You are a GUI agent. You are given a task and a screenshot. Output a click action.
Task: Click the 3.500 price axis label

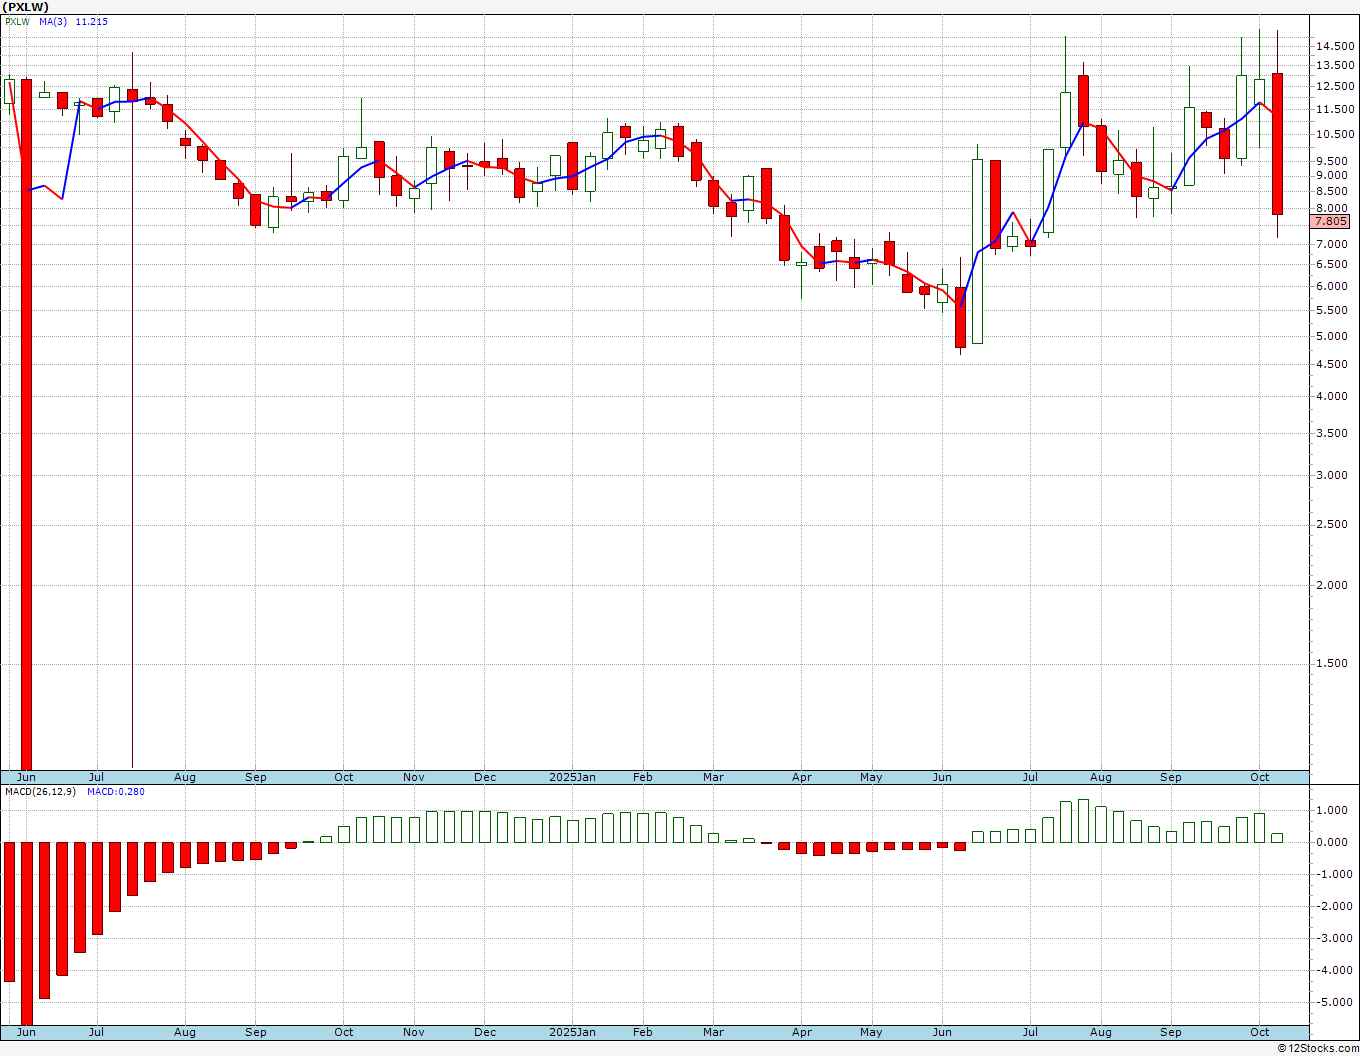pos(1333,433)
